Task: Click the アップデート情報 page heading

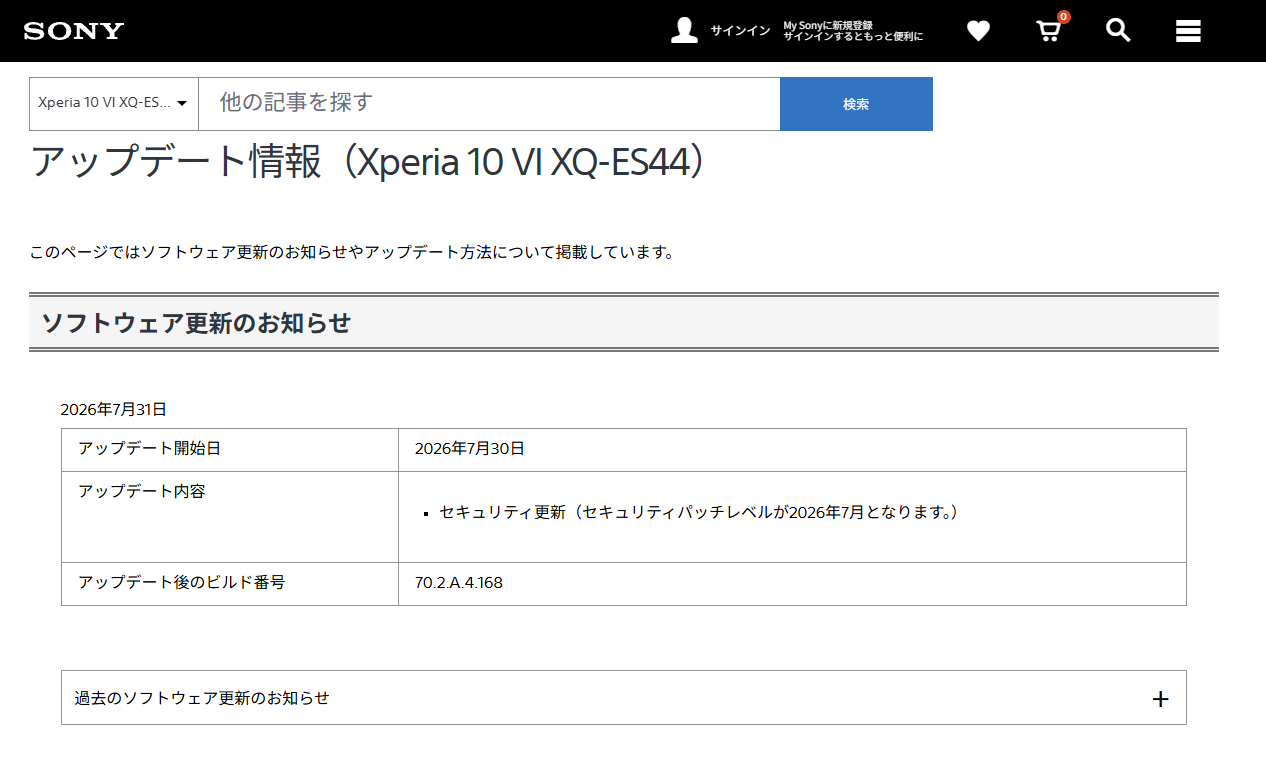Action: tap(369, 162)
